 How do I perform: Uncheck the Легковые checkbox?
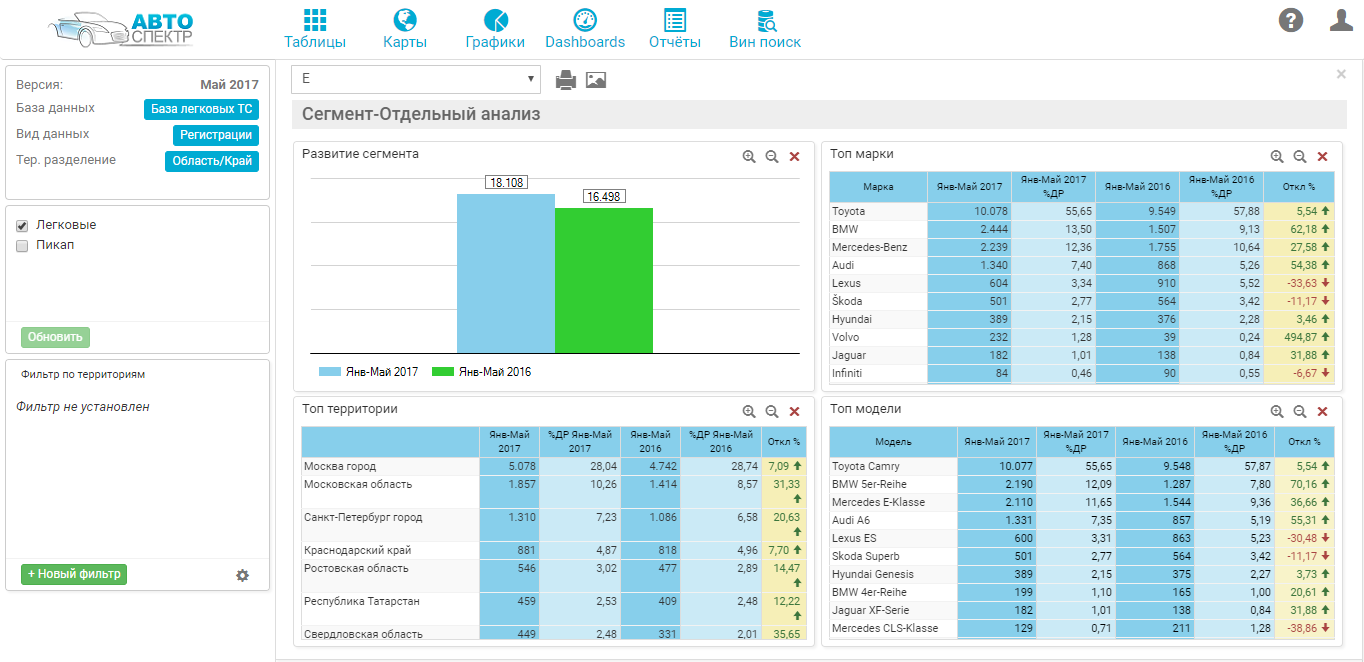tap(21, 225)
